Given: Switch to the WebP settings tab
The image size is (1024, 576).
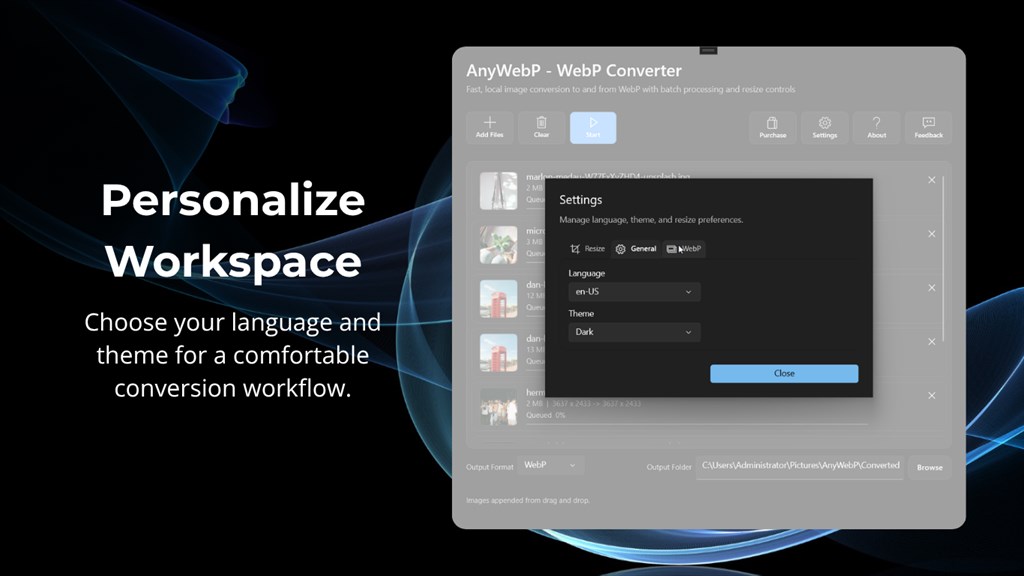Looking at the screenshot, I should coord(684,249).
